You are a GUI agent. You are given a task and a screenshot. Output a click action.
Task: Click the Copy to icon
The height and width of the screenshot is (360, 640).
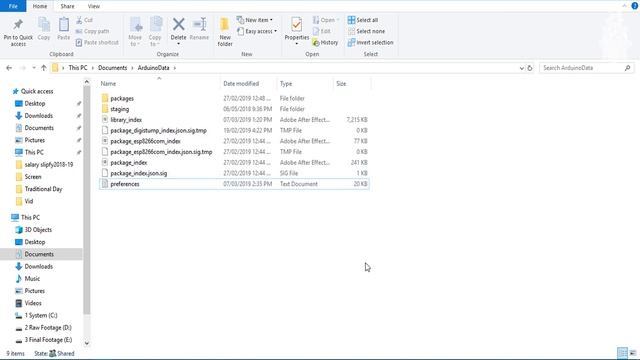tap(156, 24)
